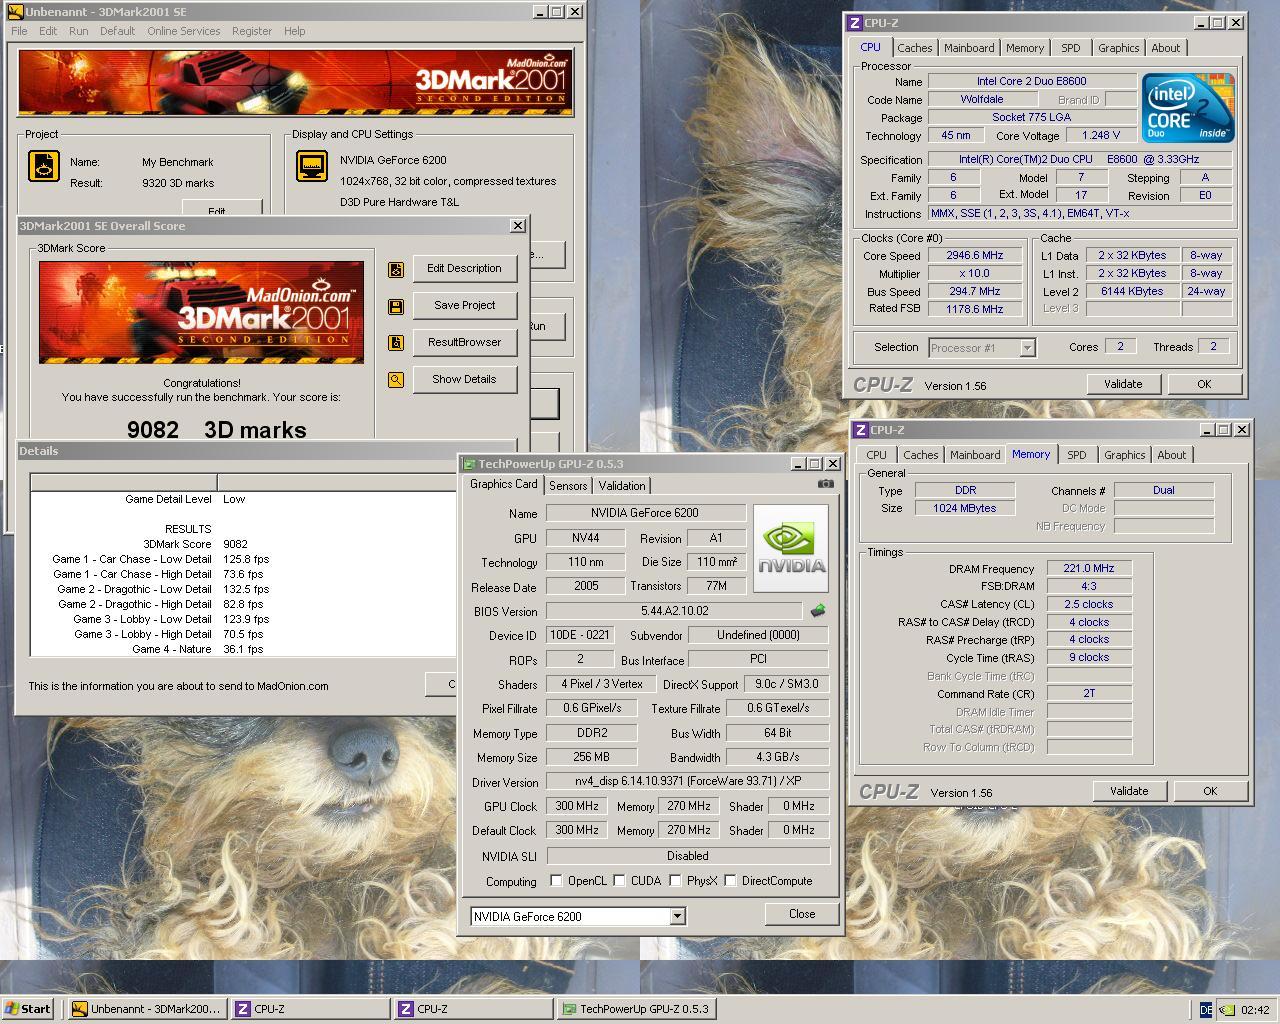Click the NVIDIA logo in GPU-Z
1280x1024 pixels.
(791, 547)
